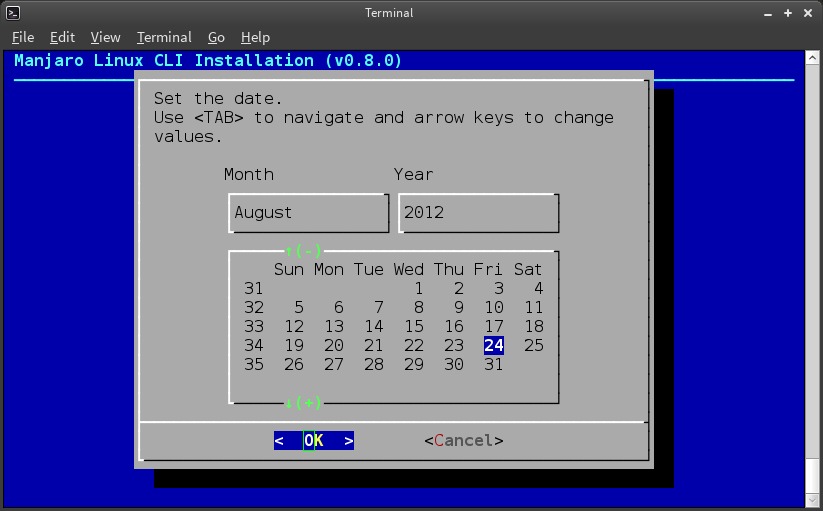Pick day 28 in the calendar
The width and height of the screenshot is (823, 511).
point(374,364)
